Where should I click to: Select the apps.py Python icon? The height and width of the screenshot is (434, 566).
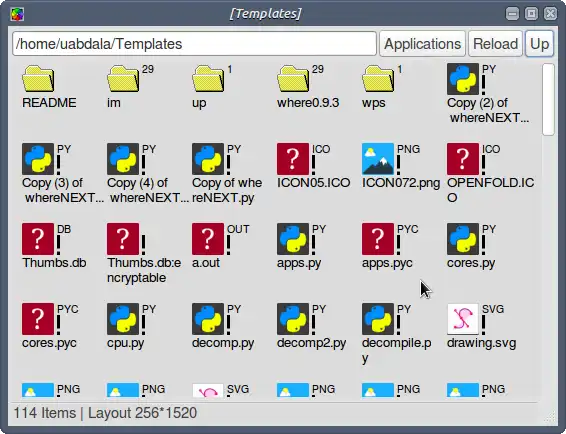[x=293, y=239]
